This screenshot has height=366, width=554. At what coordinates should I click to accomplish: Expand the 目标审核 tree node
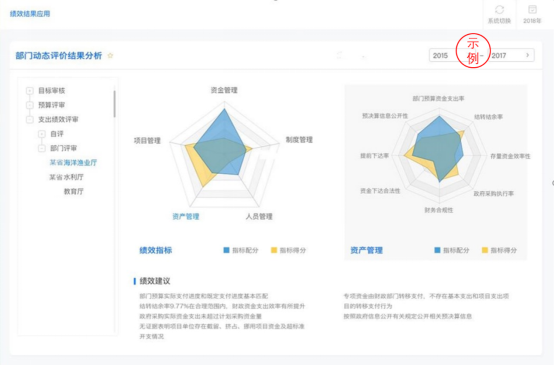coord(30,91)
